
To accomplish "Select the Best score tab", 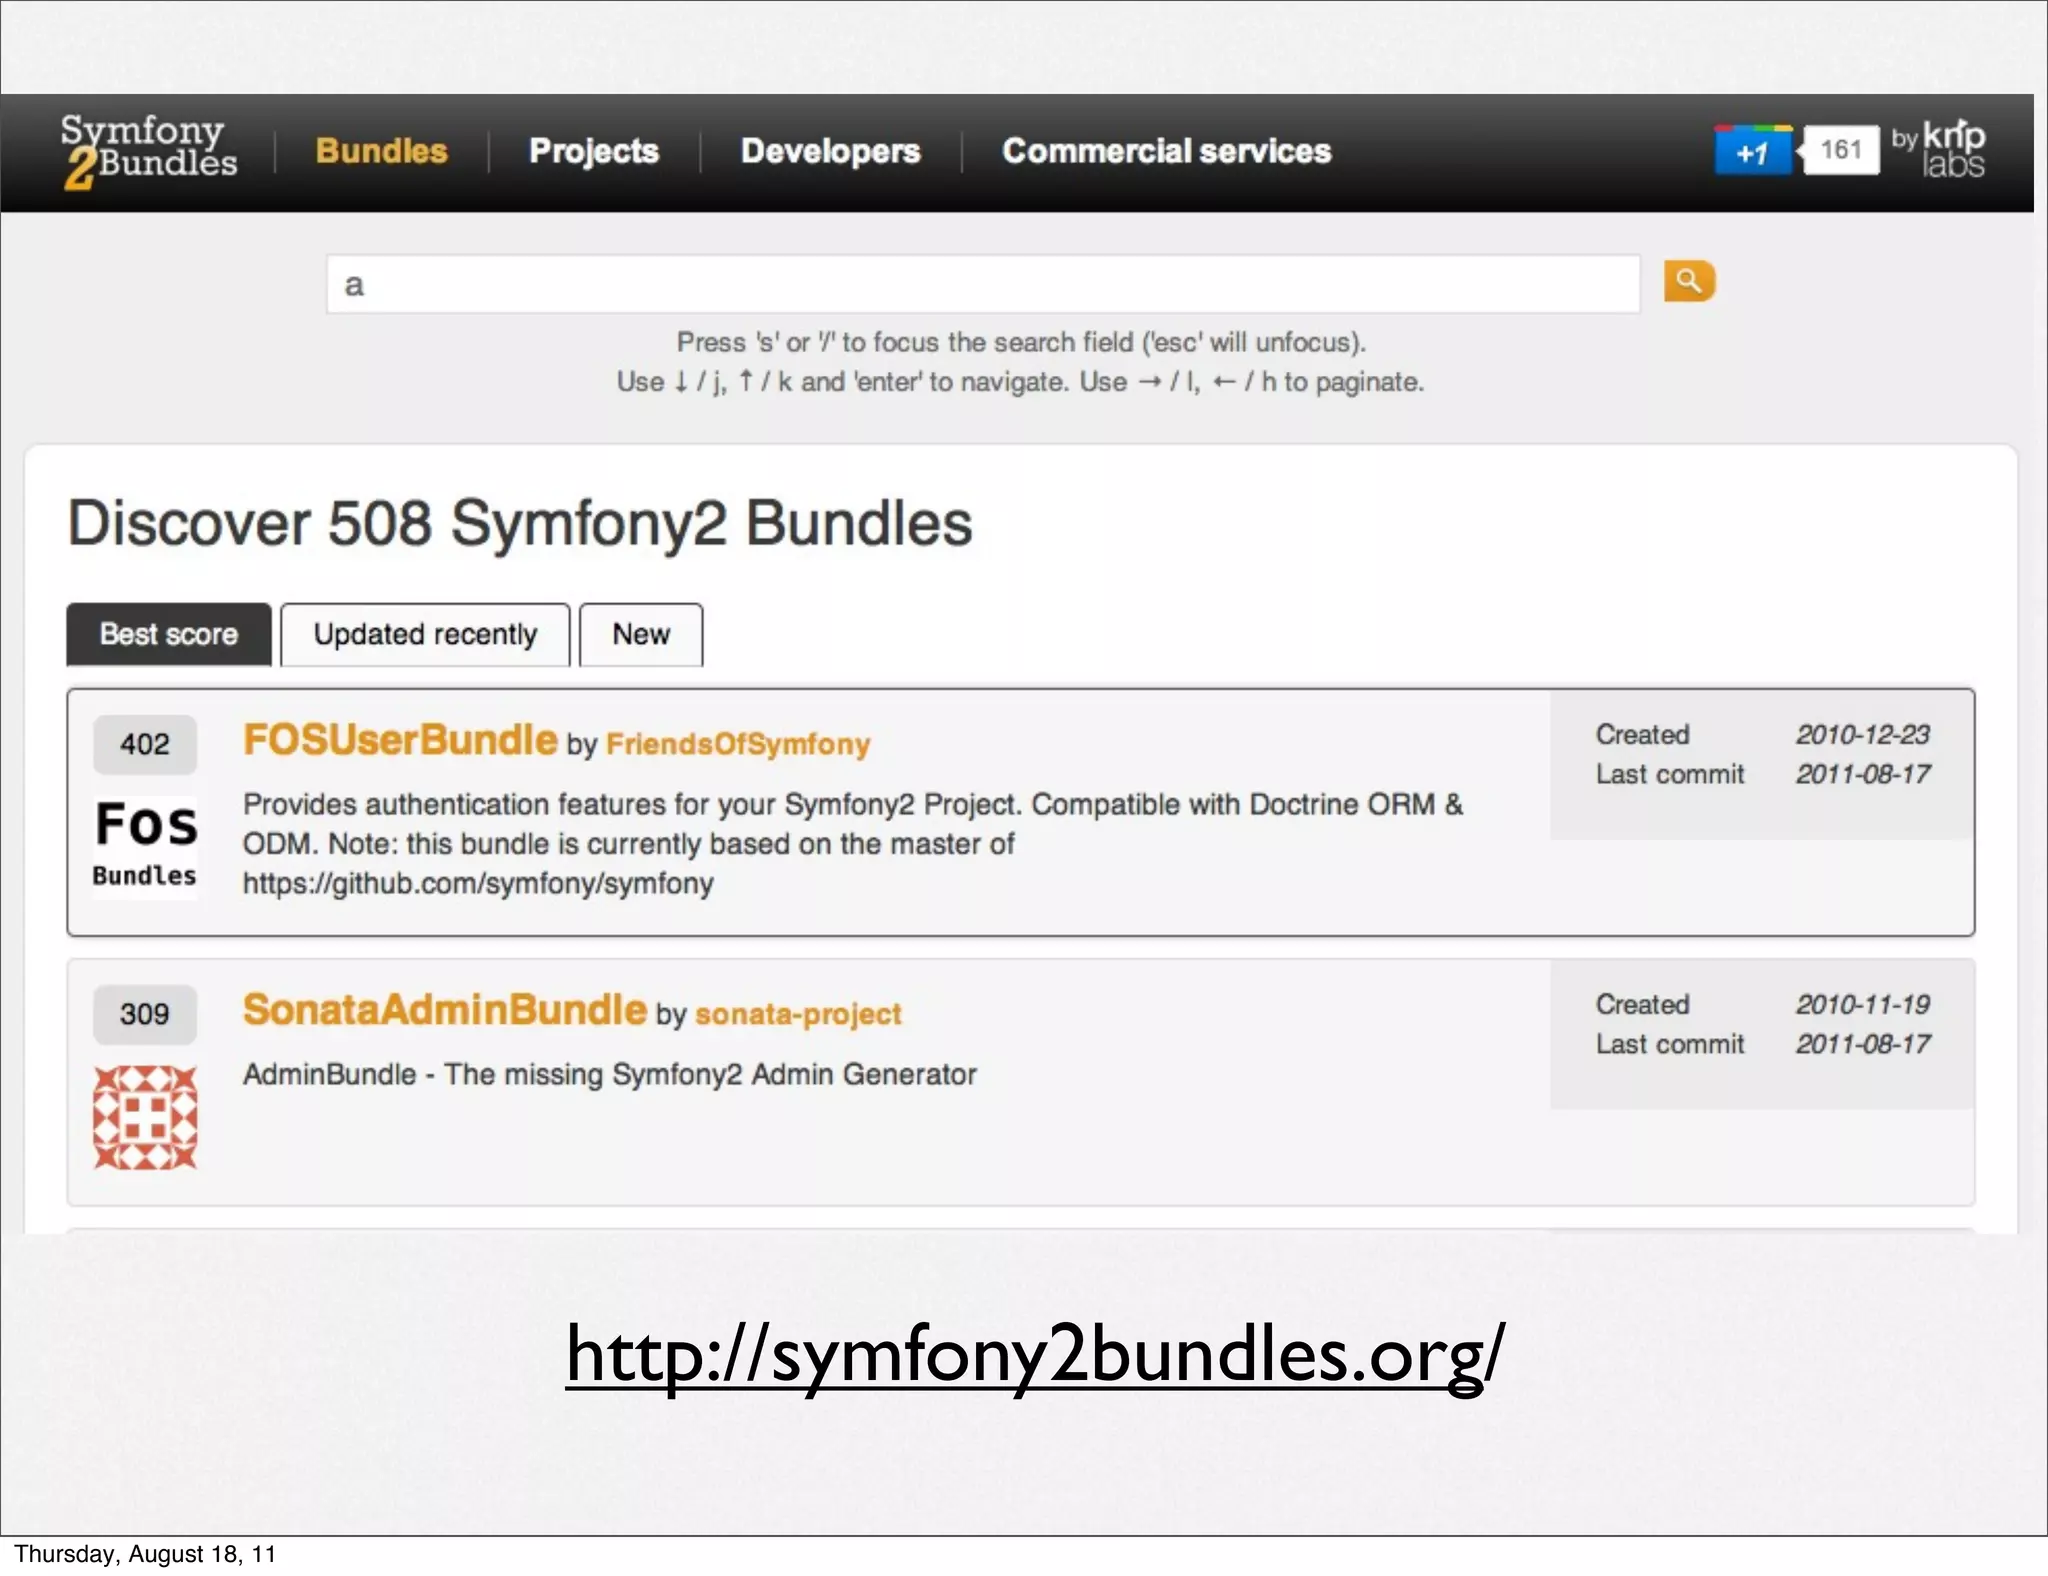I will pyautogui.click(x=169, y=634).
